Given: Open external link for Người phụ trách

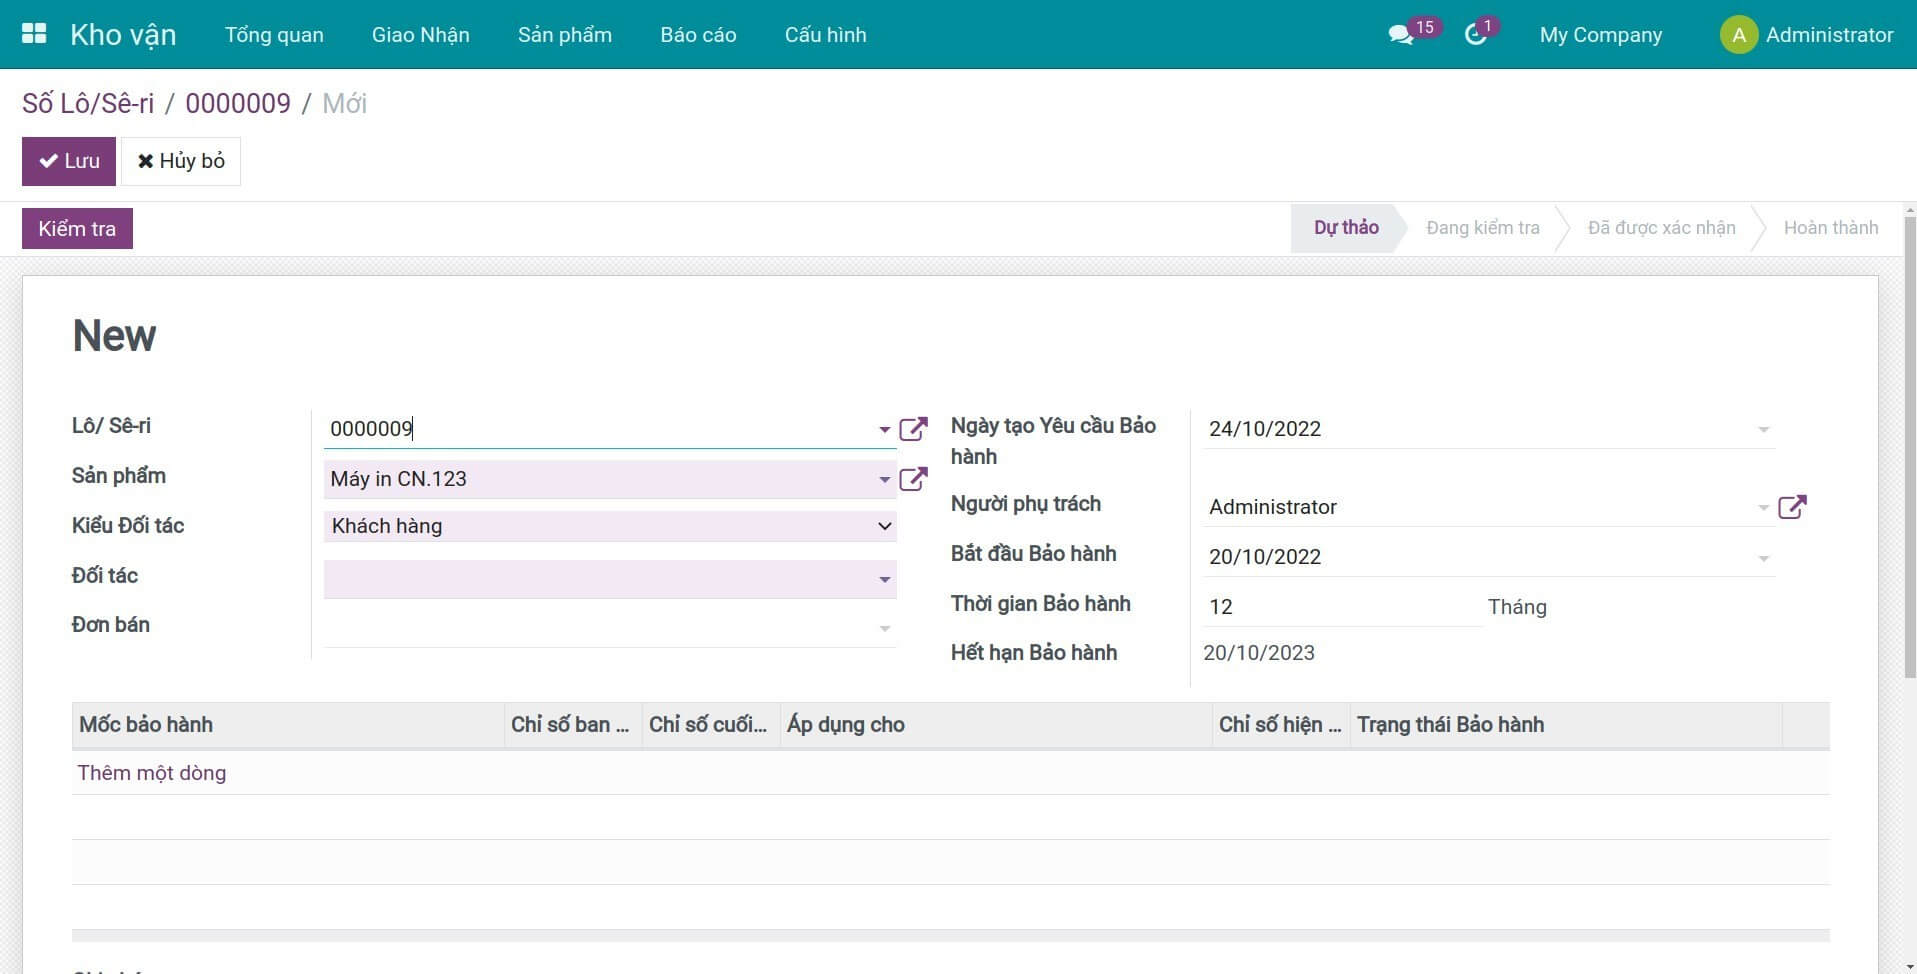Looking at the screenshot, I should point(1792,507).
